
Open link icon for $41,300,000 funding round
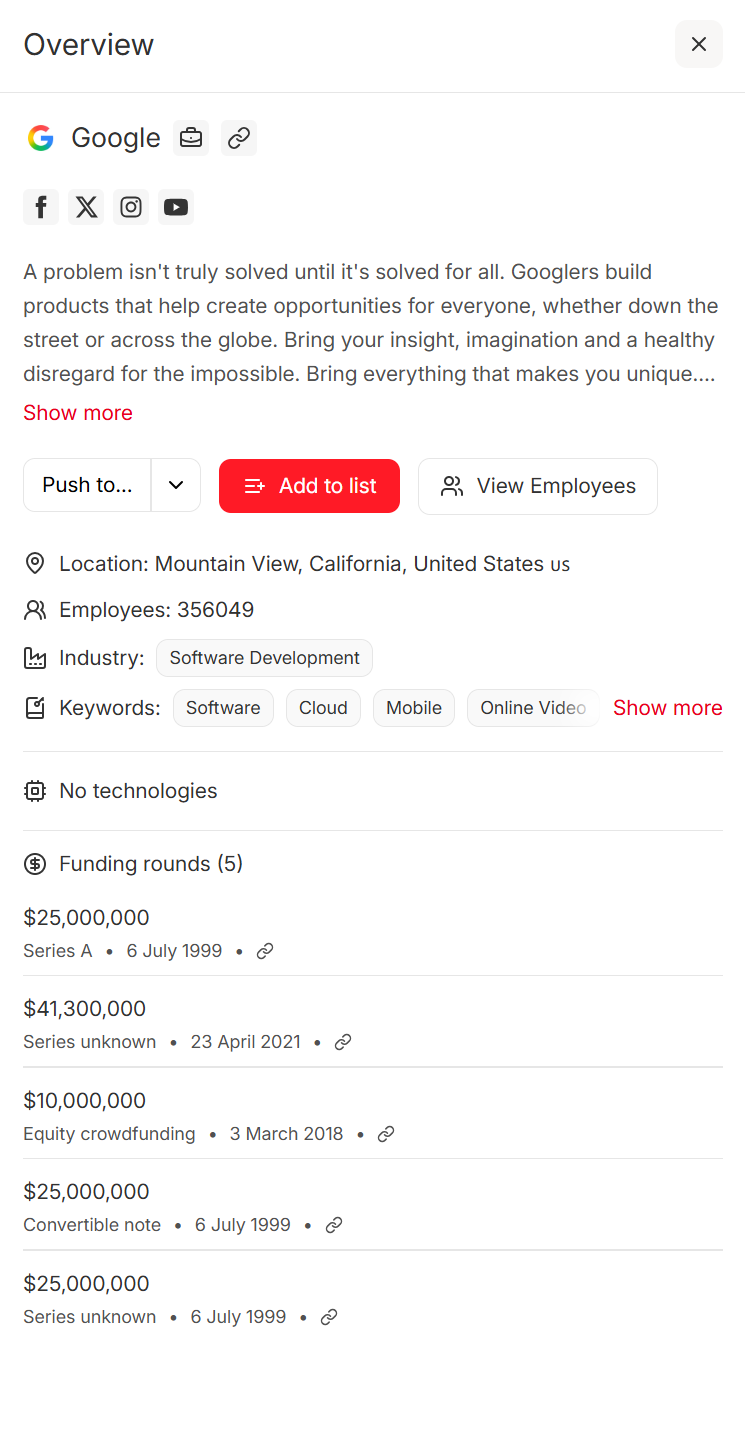(x=343, y=1042)
